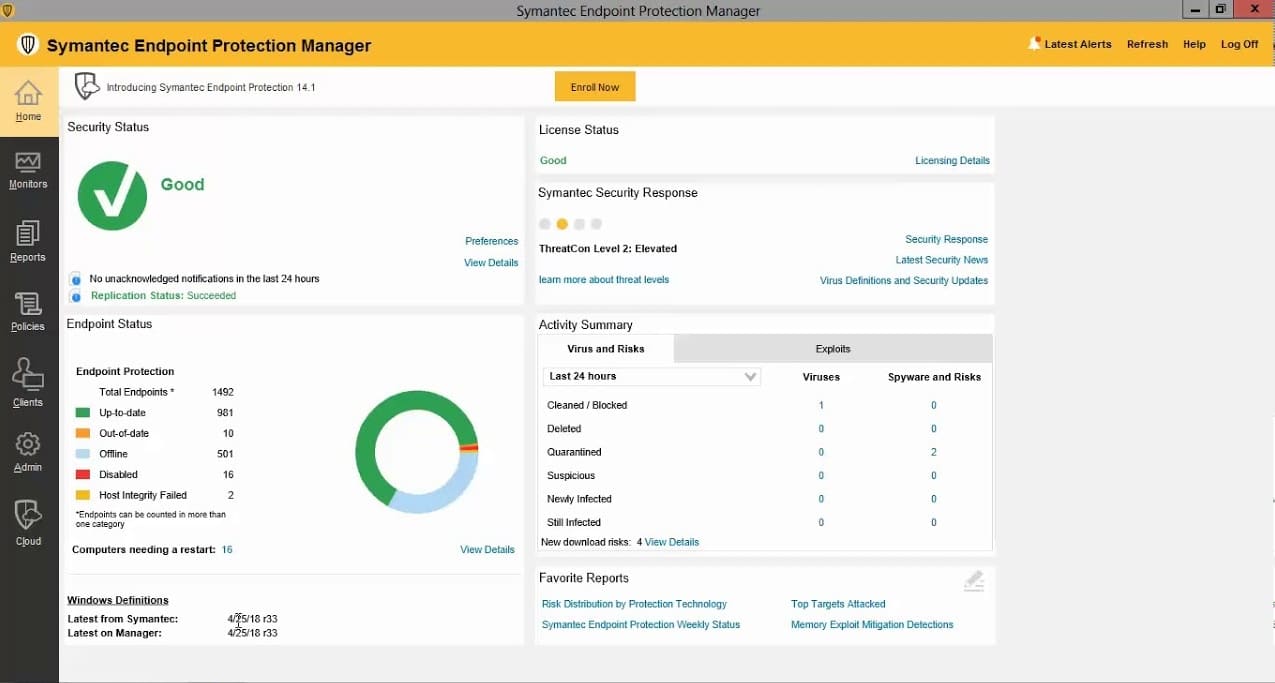The width and height of the screenshot is (1275, 683).
Task: Click the title bar Symantec shield icon
Action: point(8,10)
